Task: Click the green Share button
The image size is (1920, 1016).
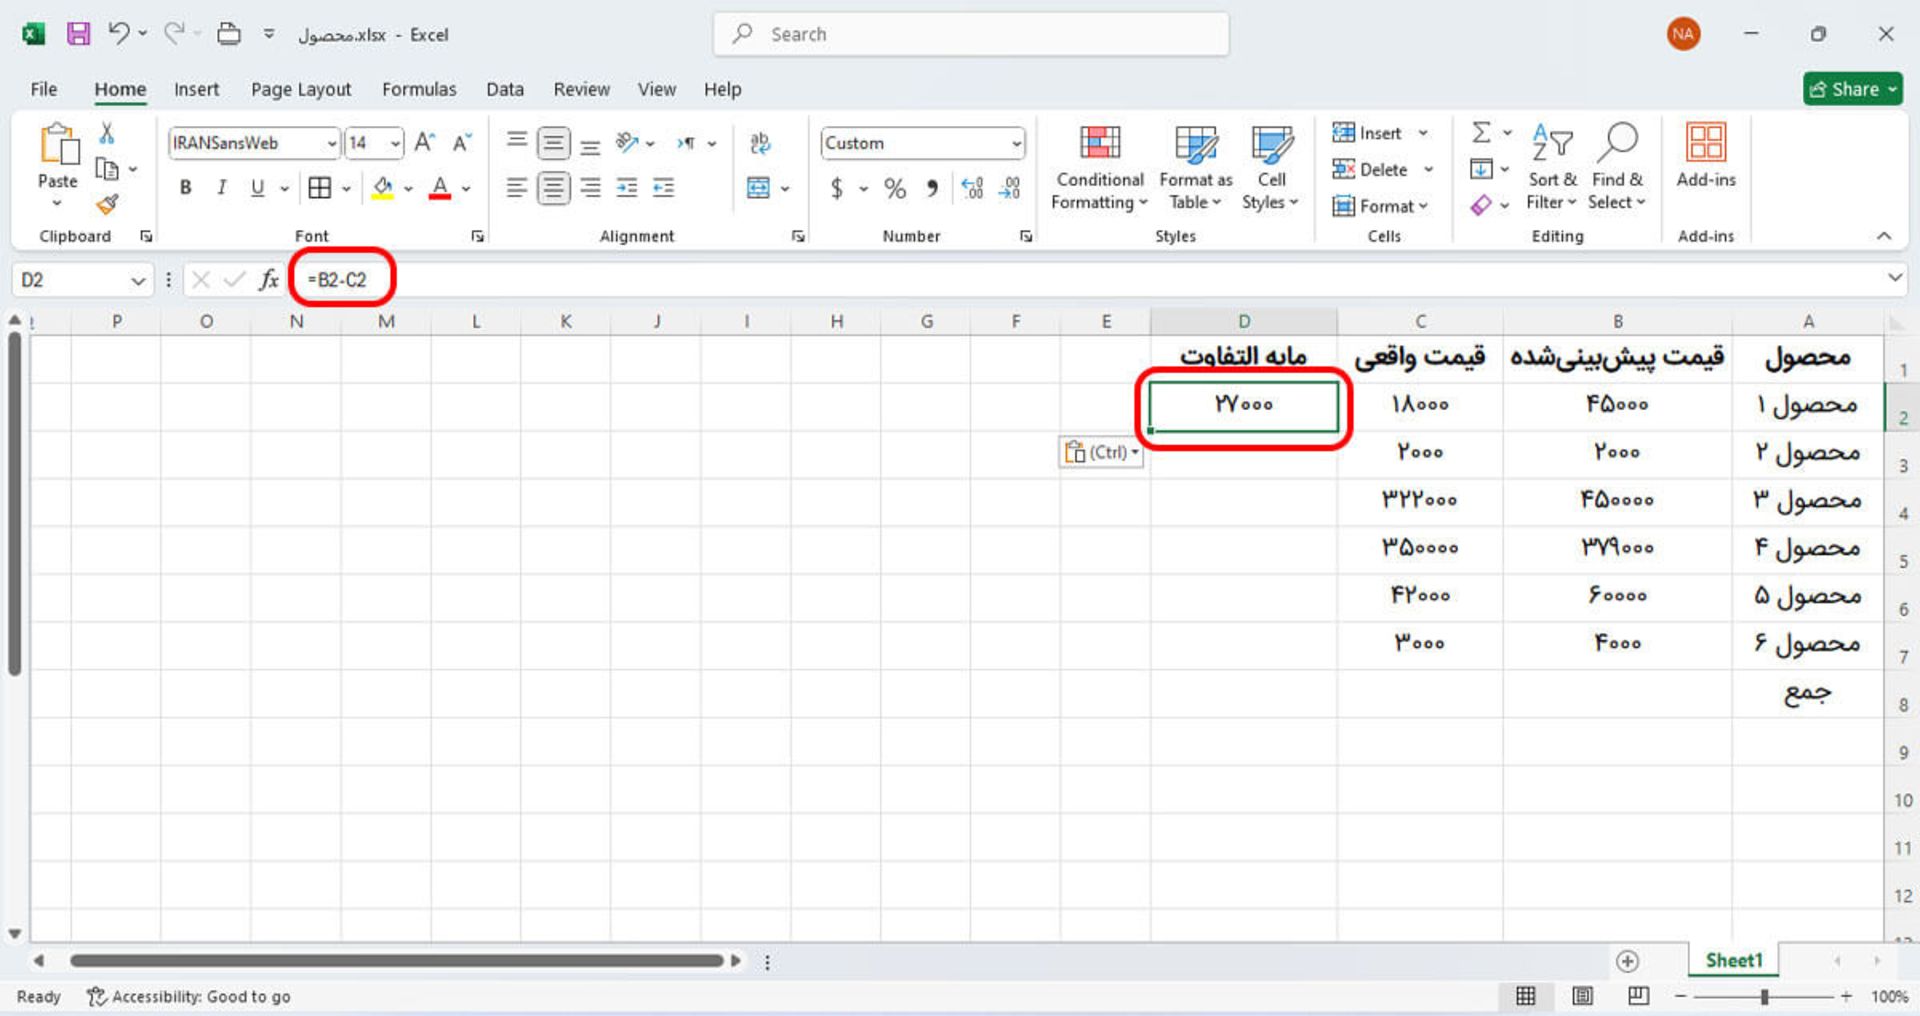Action: tap(1852, 89)
